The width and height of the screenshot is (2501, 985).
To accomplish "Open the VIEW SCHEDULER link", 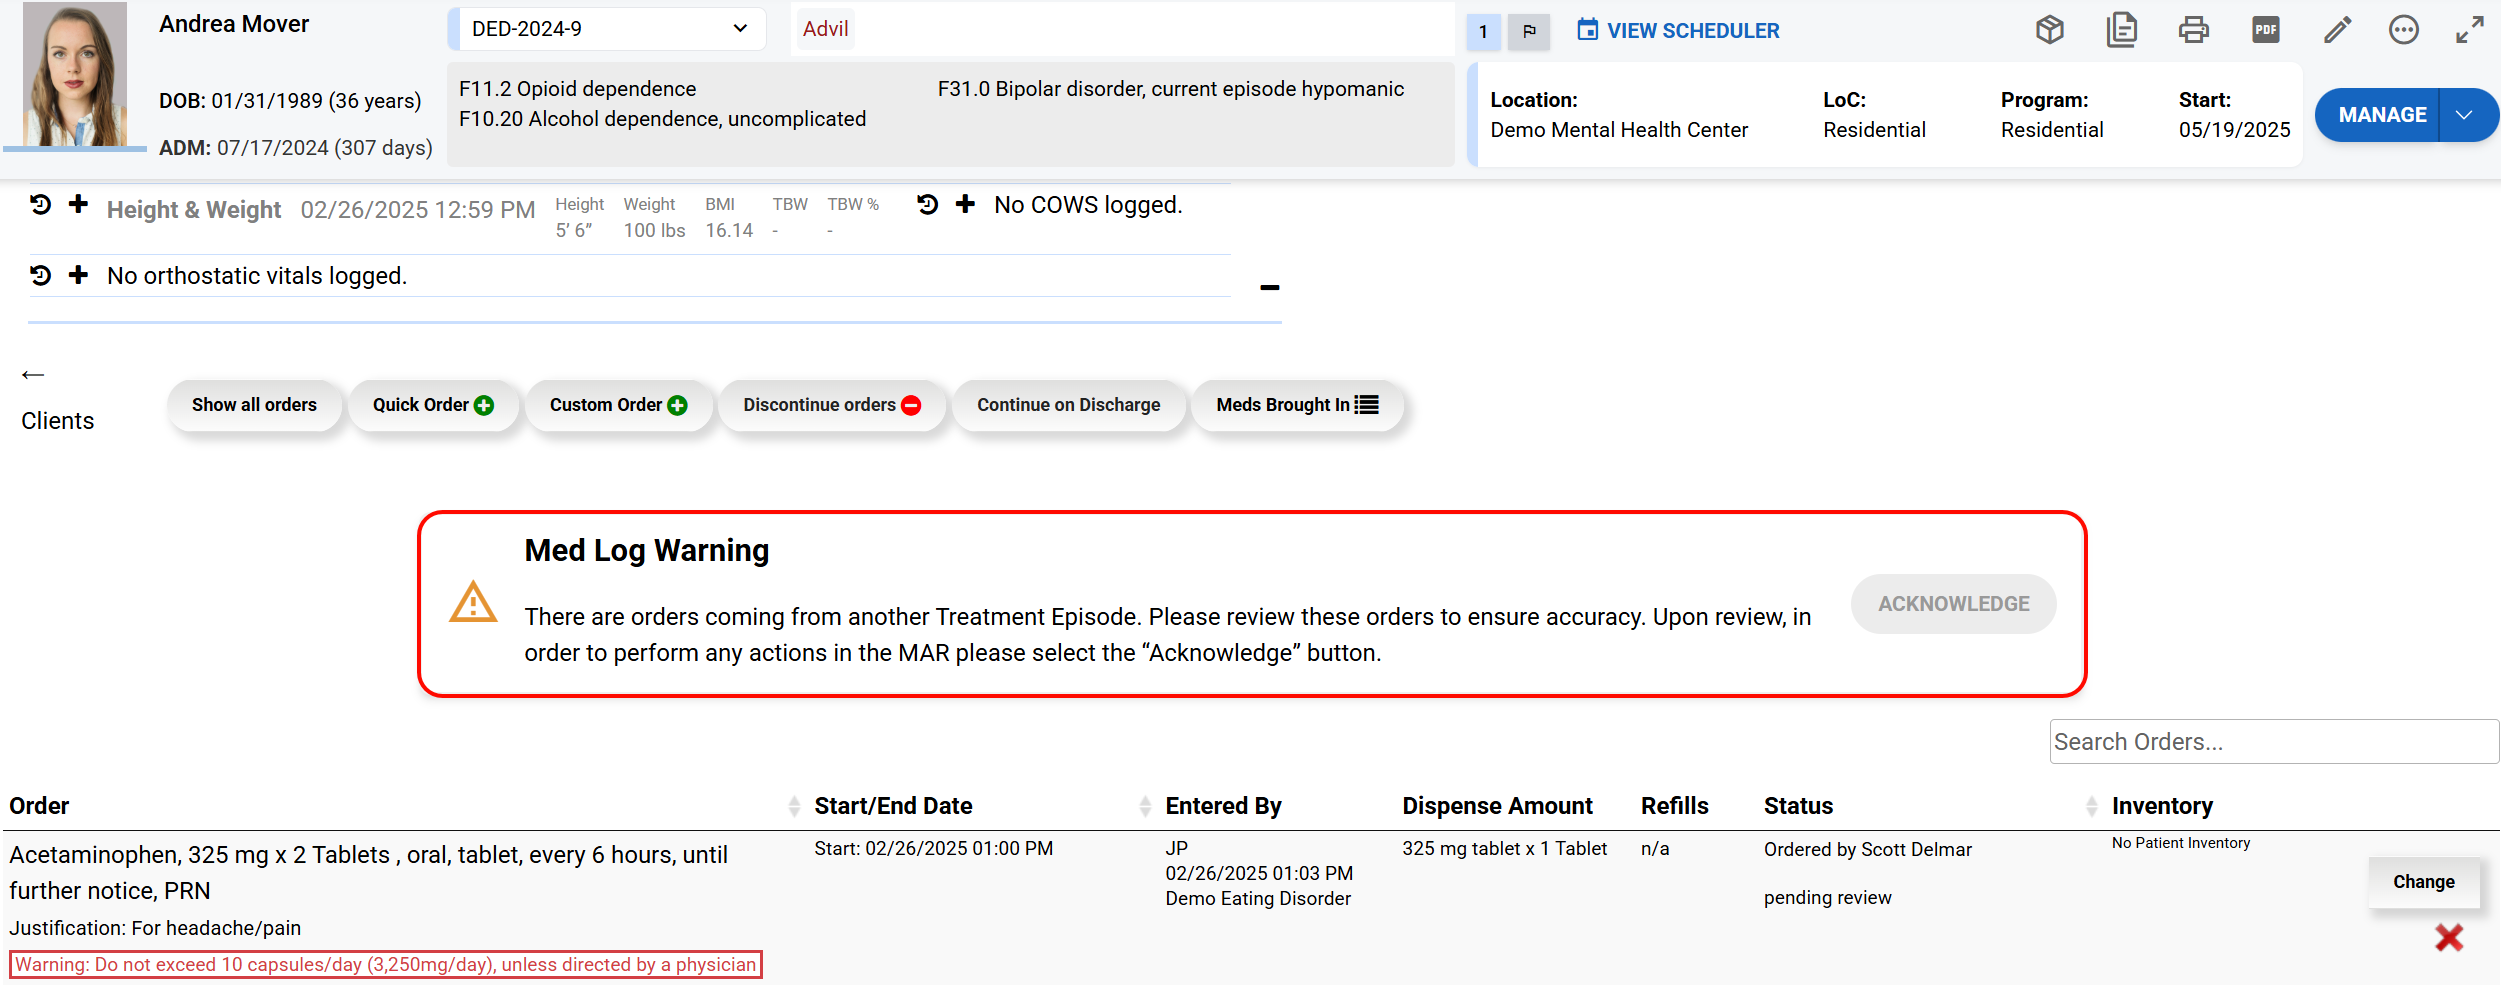I will pyautogui.click(x=1678, y=31).
